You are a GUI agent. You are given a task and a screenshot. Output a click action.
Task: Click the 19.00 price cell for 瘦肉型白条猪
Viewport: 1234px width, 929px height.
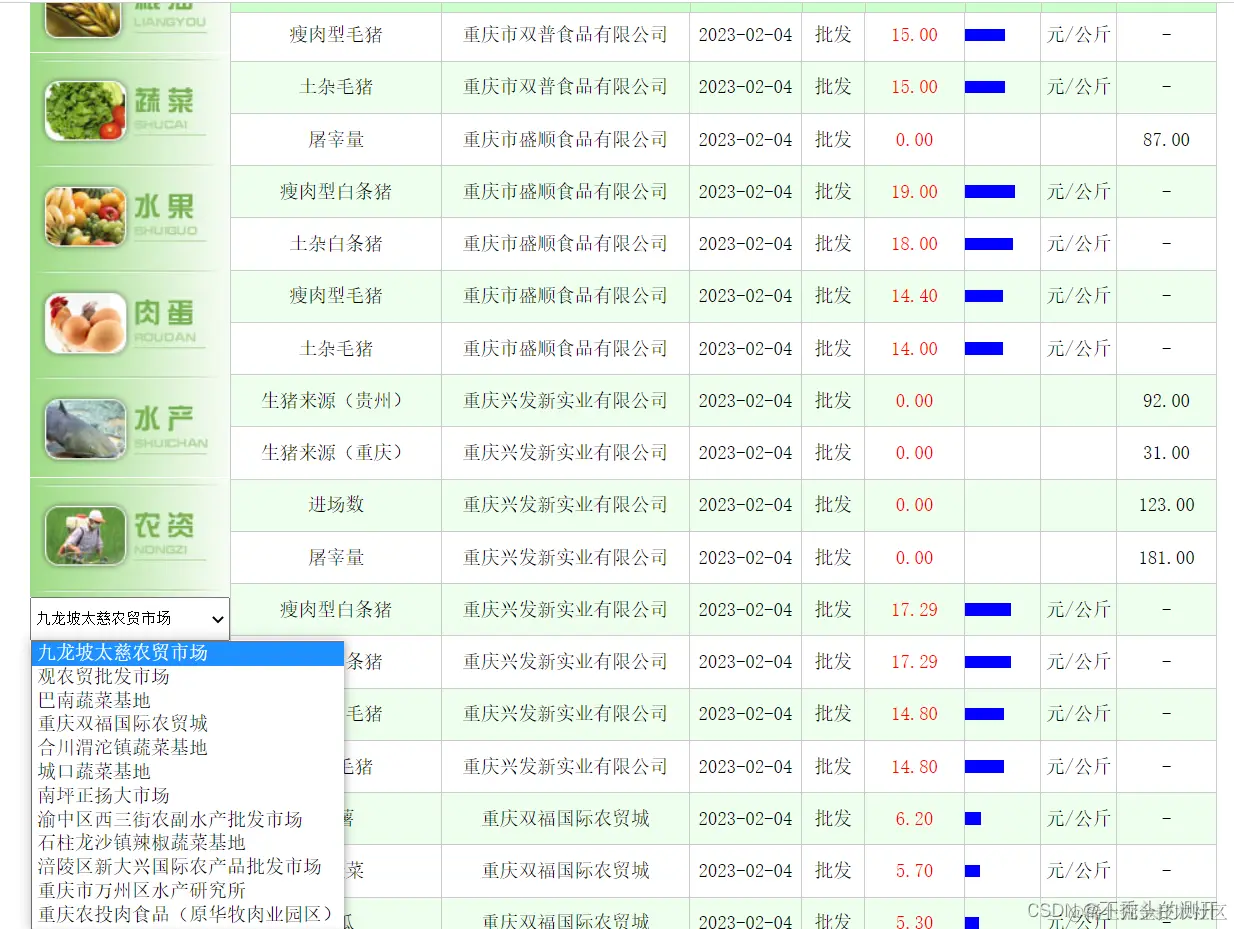coord(912,191)
